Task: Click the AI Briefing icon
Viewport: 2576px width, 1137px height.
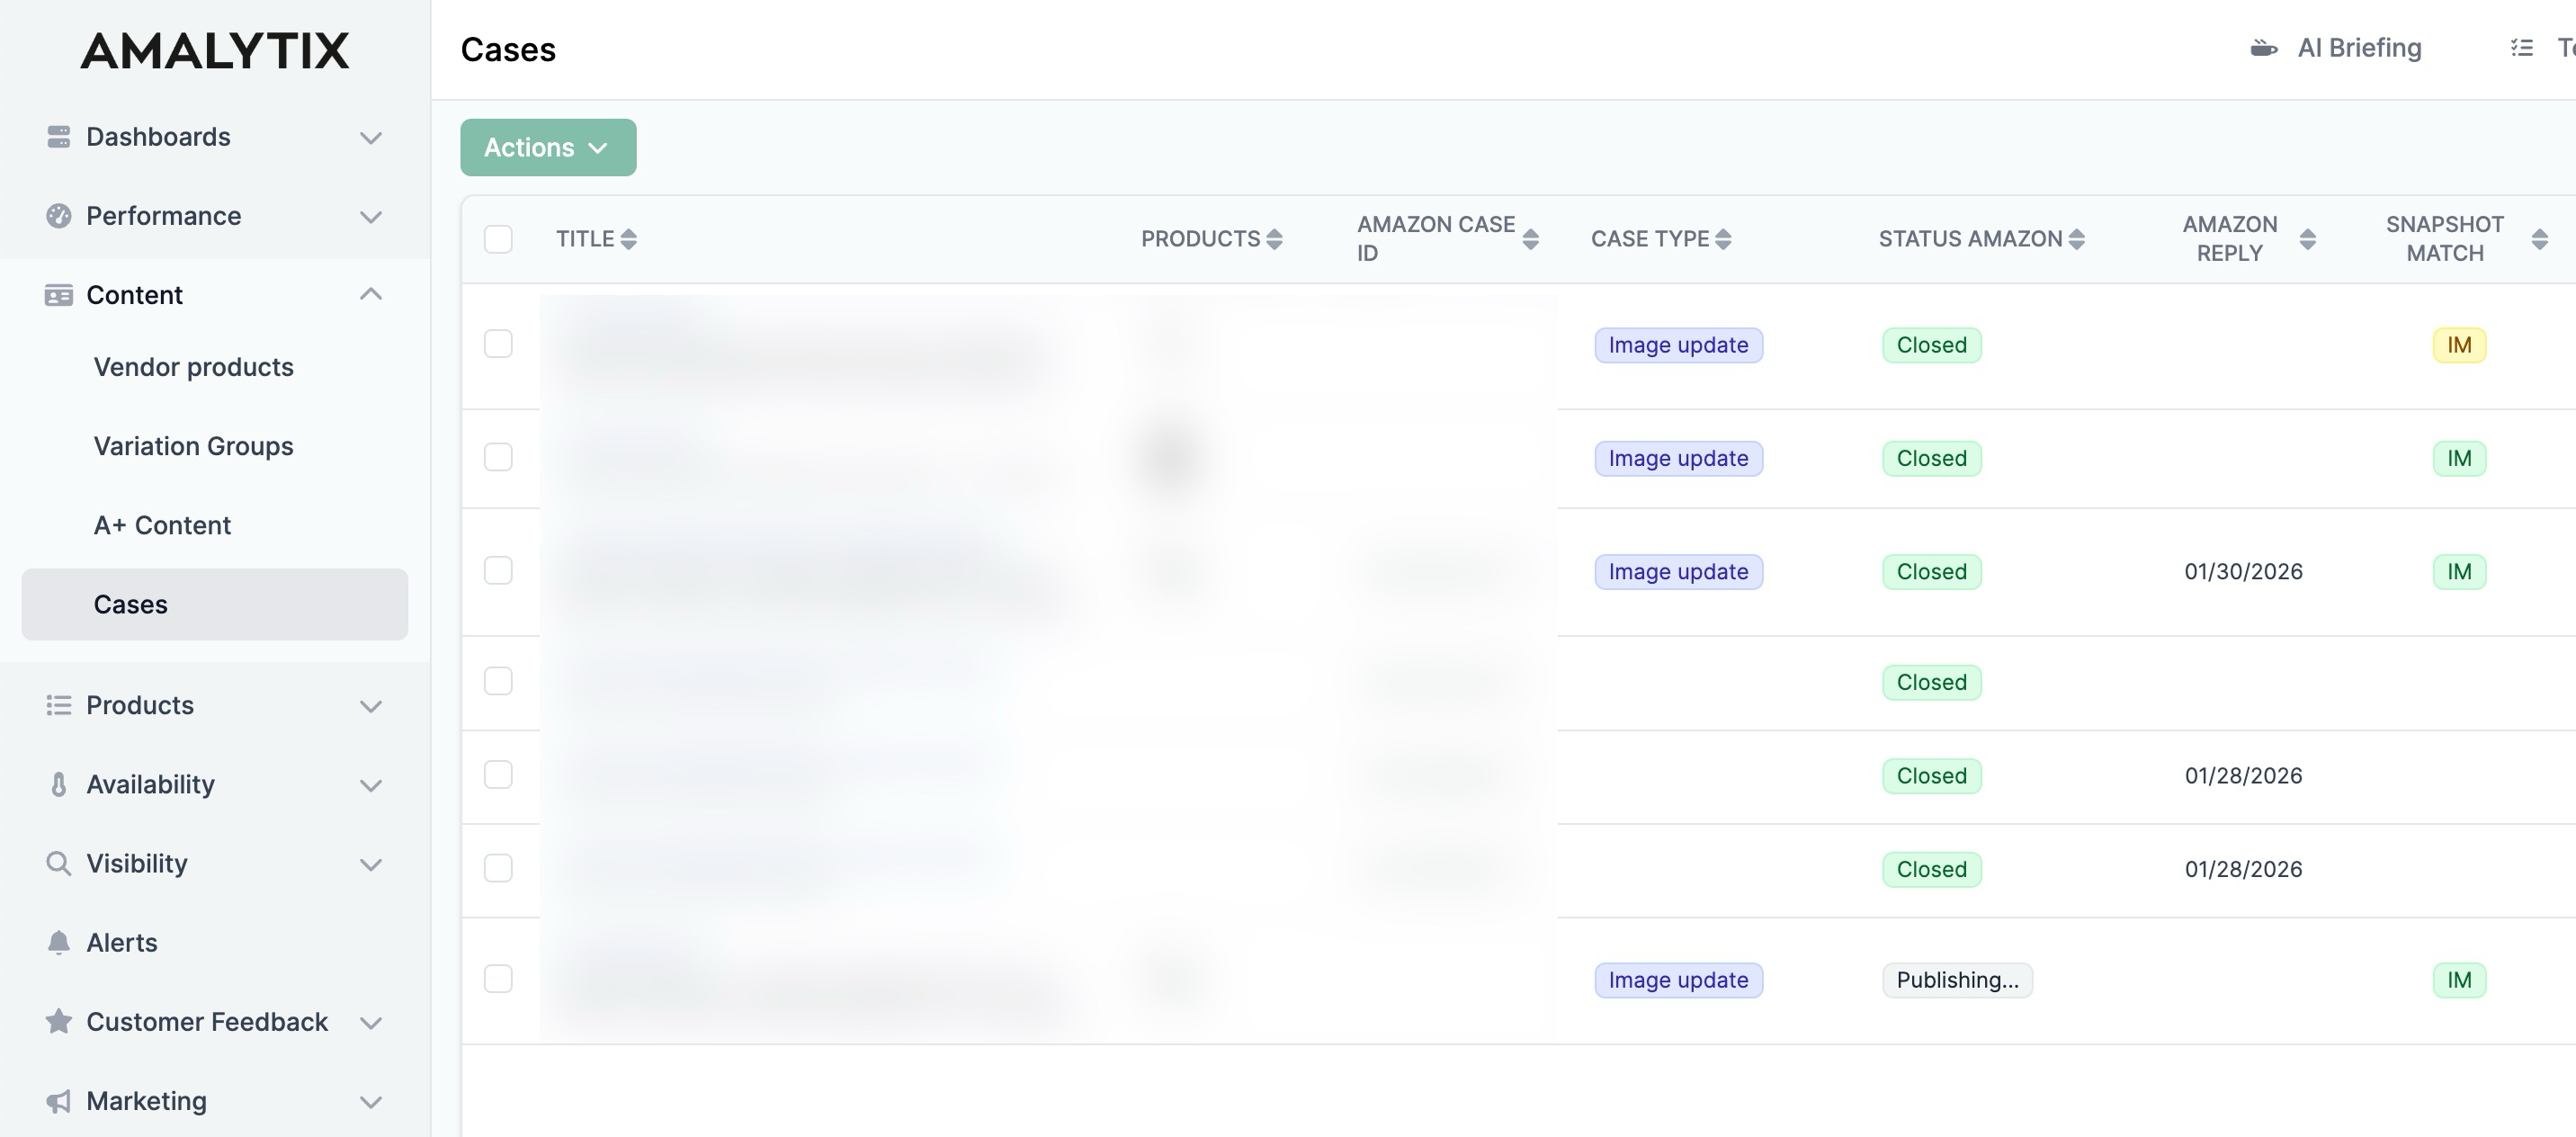Action: 2263,48
